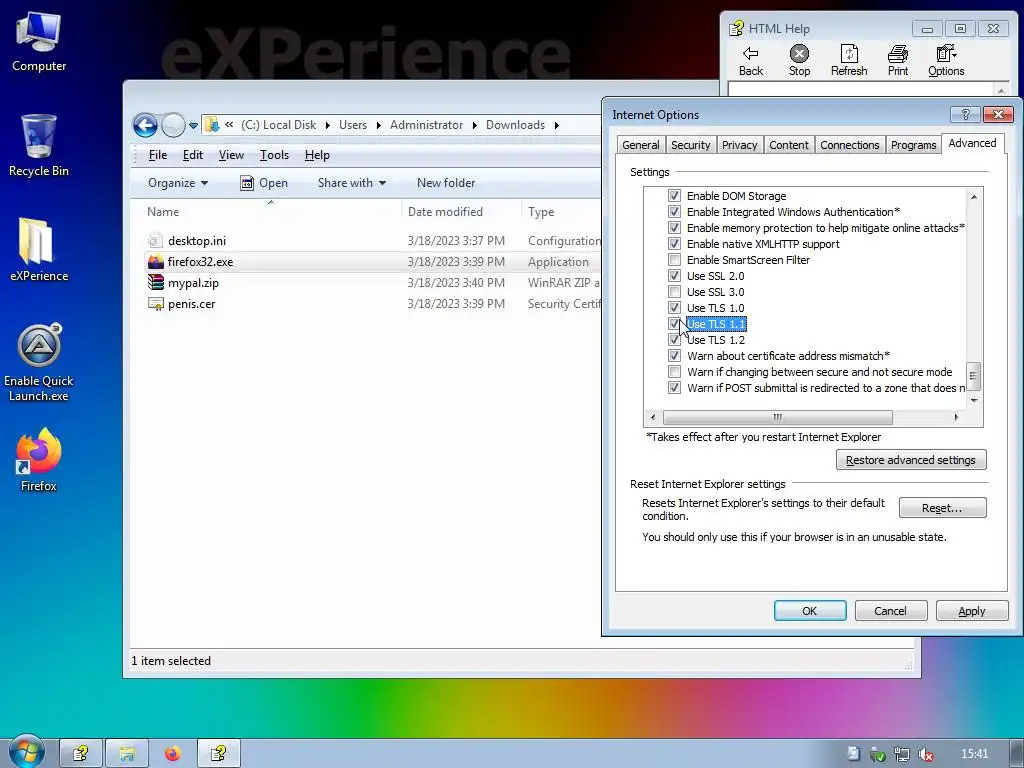The height and width of the screenshot is (768, 1024).
Task: Select the penis.cer certificate icon
Action: 155,304
